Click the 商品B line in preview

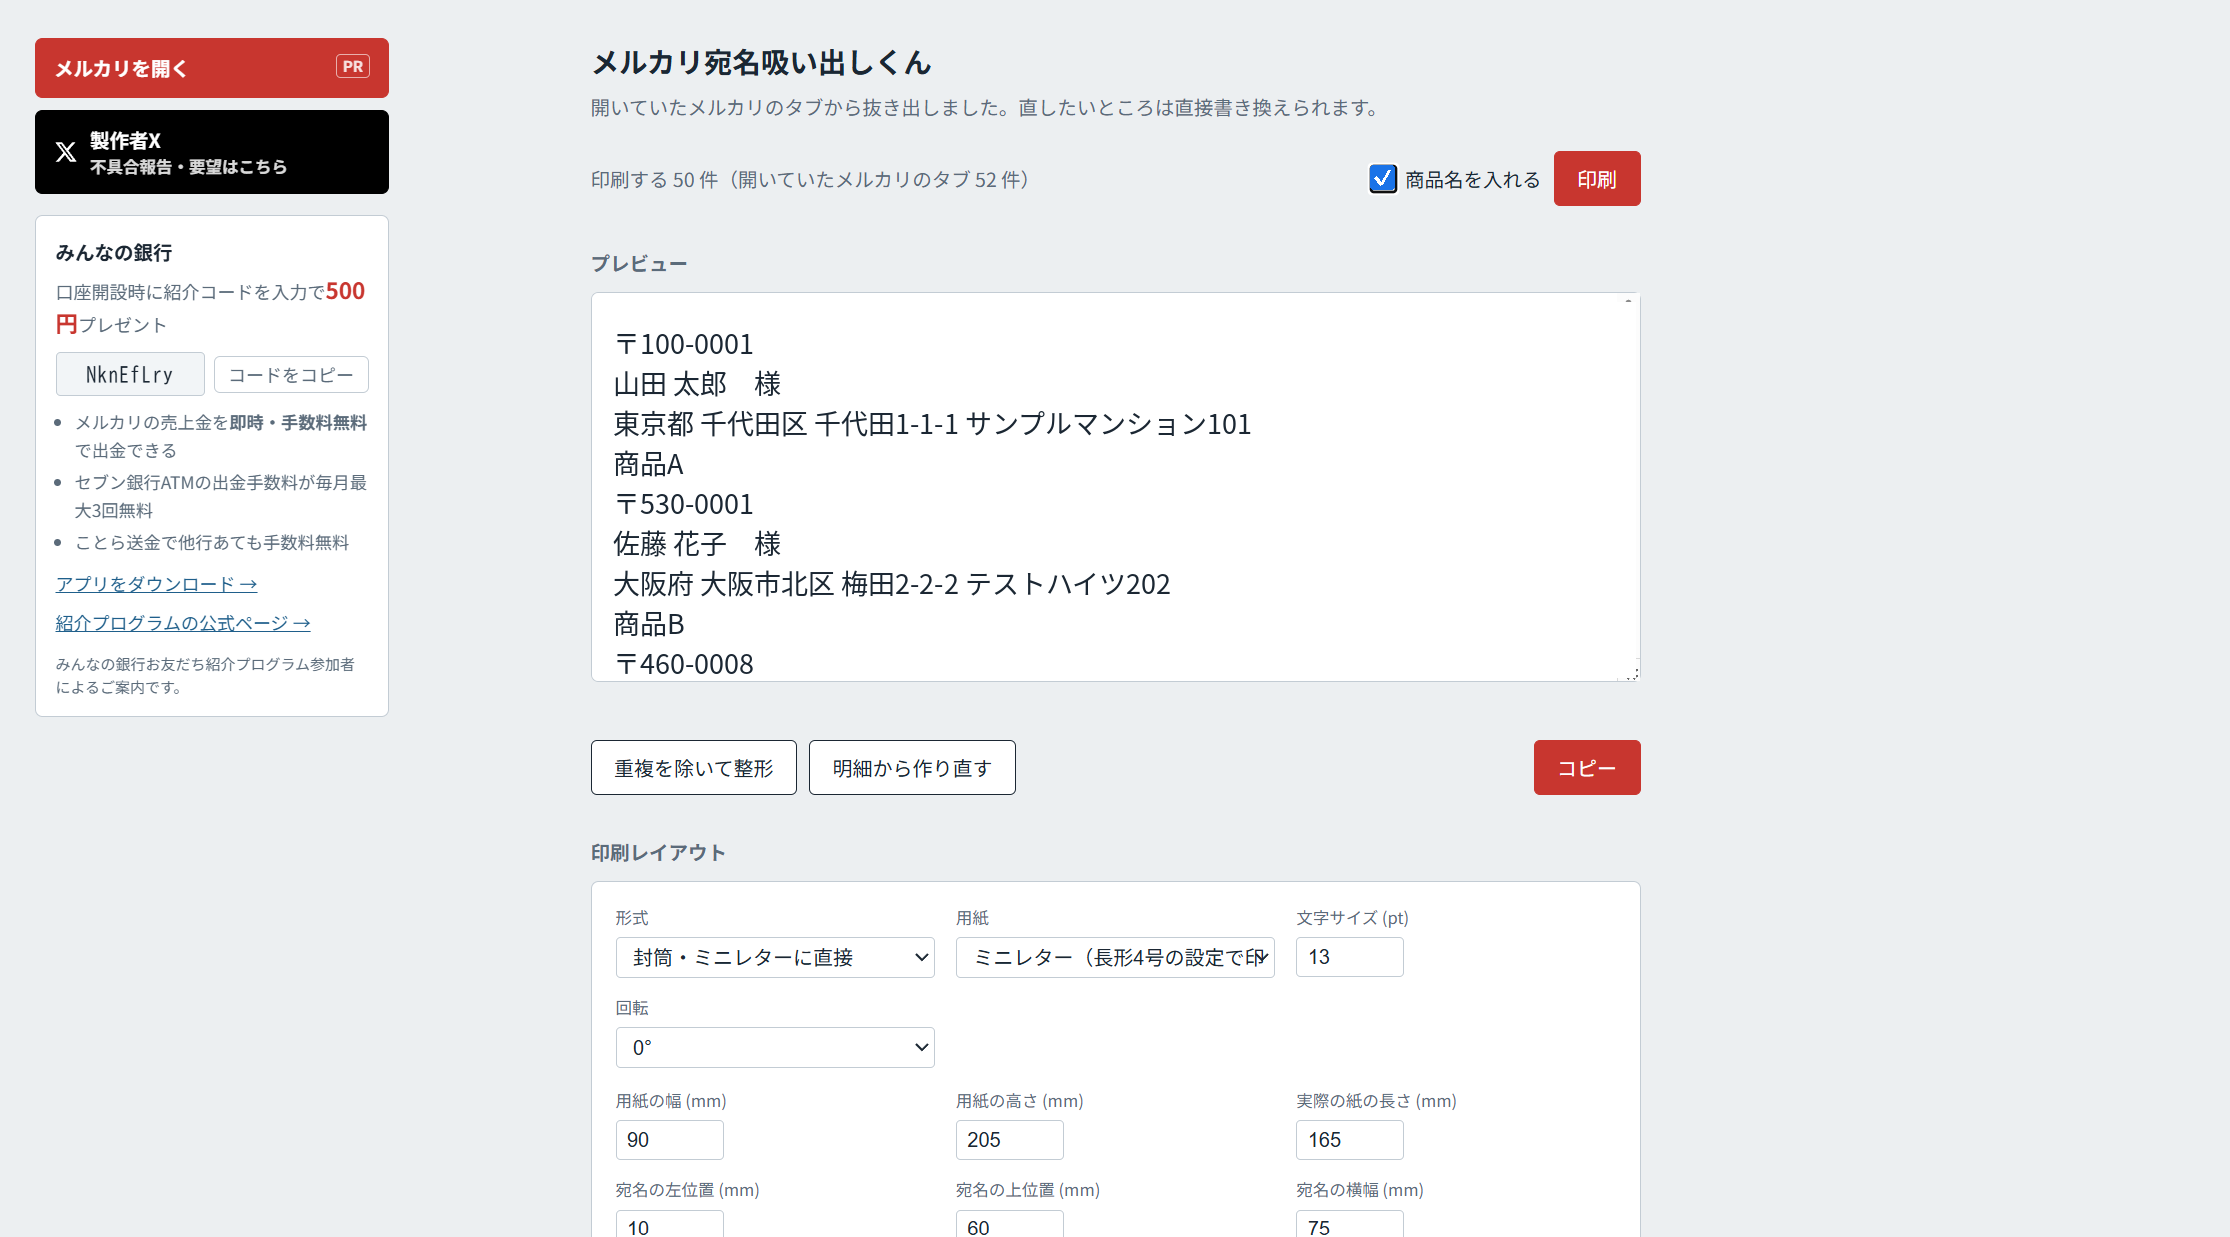(649, 624)
